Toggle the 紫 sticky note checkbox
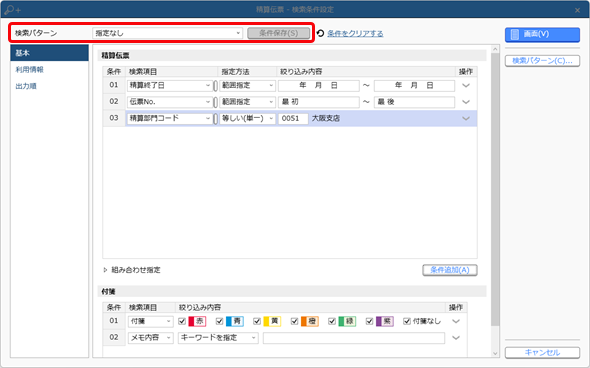Image resolution: width=590 pixels, height=368 pixels. (x=370, y=321)
